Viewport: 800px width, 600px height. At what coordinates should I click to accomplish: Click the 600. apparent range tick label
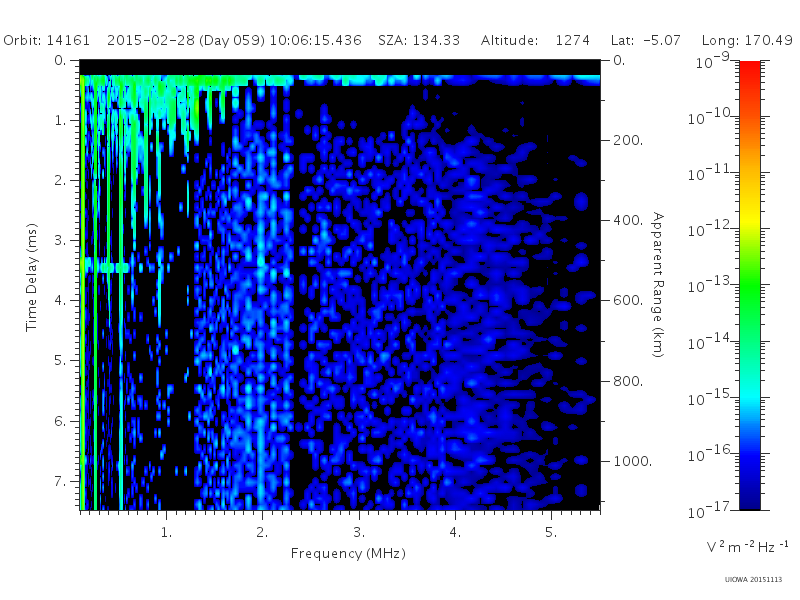pos(628,301)
